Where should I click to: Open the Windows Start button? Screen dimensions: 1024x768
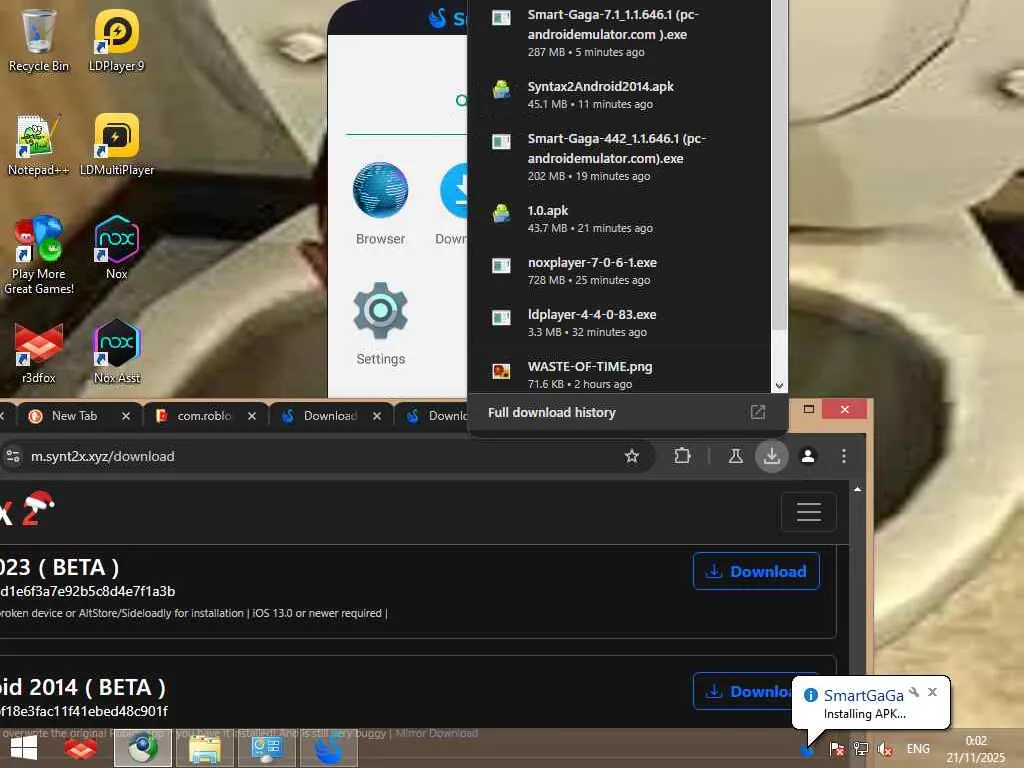[x=24, y=748]
